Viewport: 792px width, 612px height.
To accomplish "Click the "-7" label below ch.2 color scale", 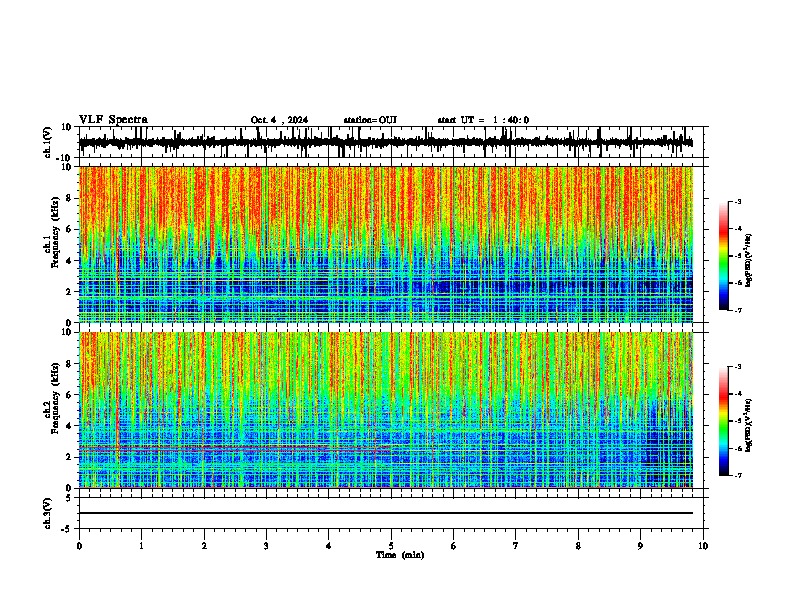I will click(x=737, y=475).
